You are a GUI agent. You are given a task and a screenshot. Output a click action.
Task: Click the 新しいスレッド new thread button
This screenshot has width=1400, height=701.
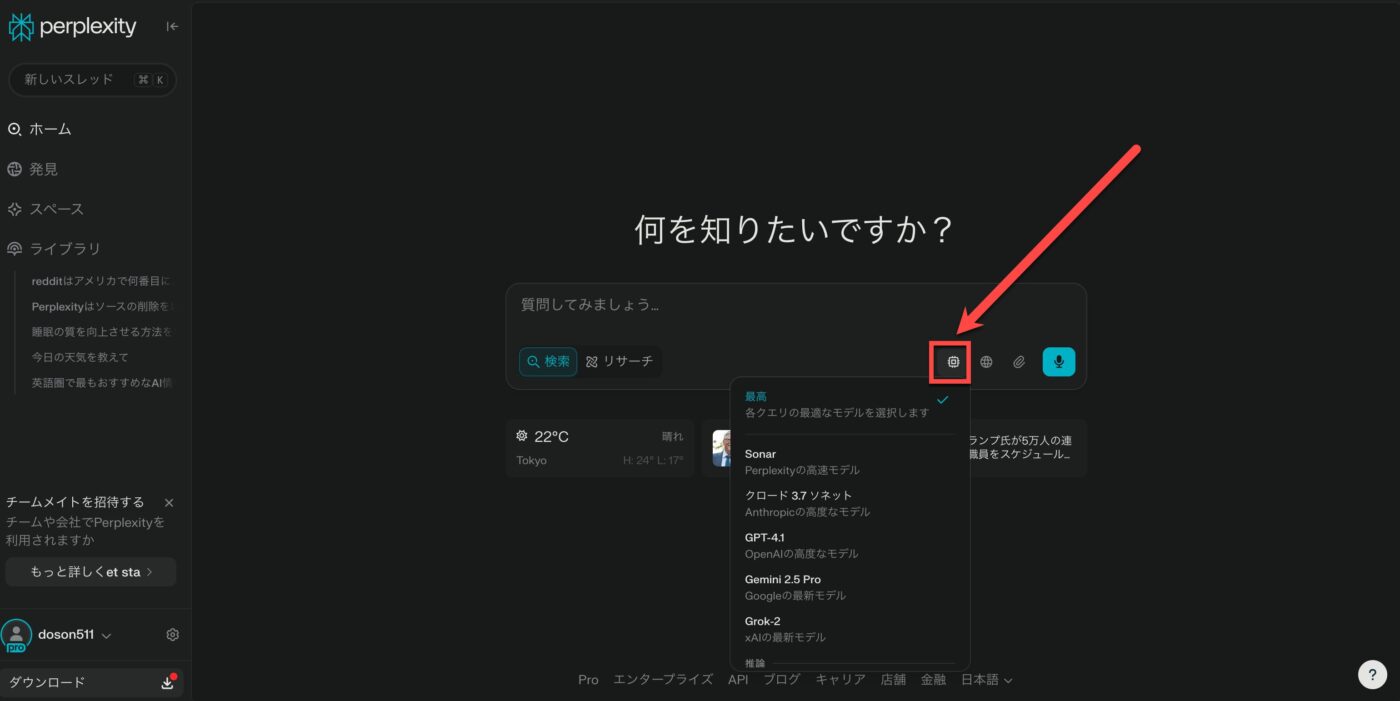click(x=92, y=80)
